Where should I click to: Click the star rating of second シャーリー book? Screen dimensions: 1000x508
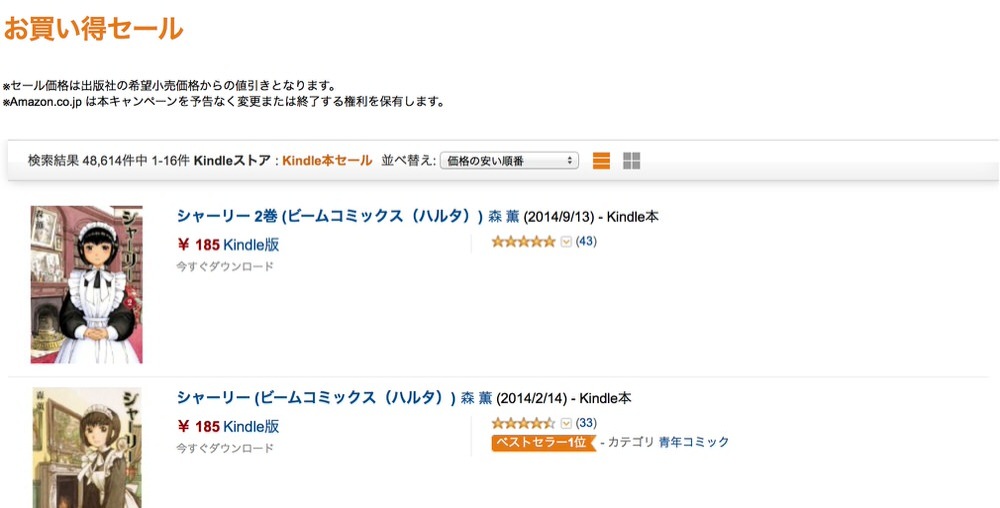click(x=524, y=423)
